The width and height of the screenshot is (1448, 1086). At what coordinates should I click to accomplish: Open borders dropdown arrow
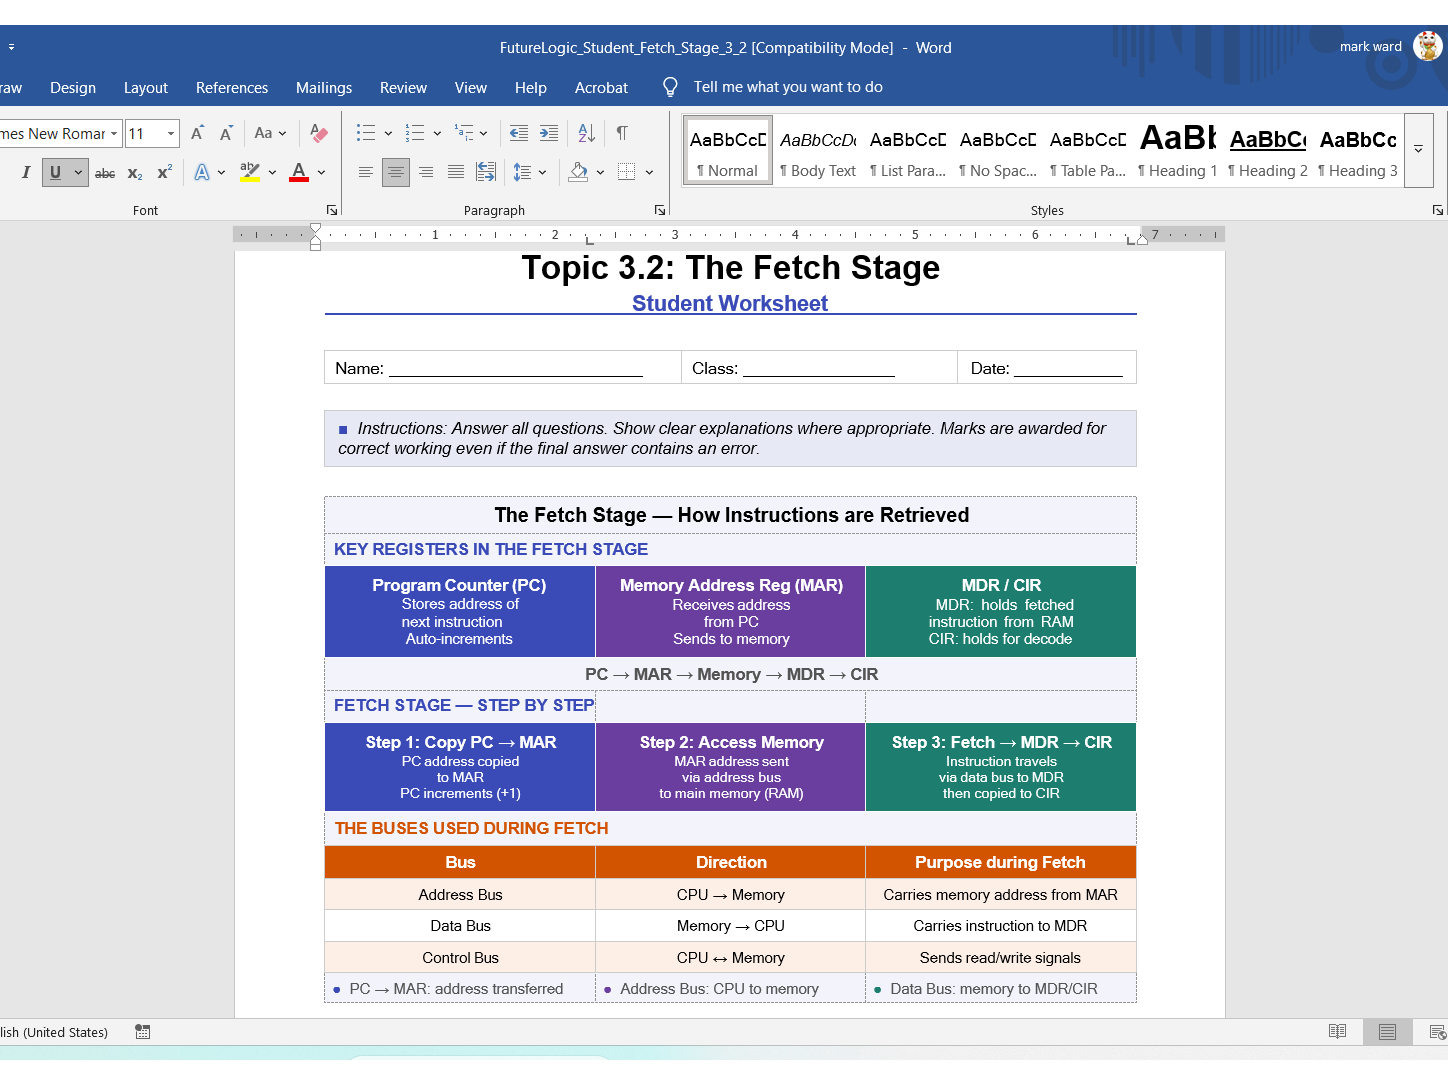pyautogui.click(x=649, y=172)
